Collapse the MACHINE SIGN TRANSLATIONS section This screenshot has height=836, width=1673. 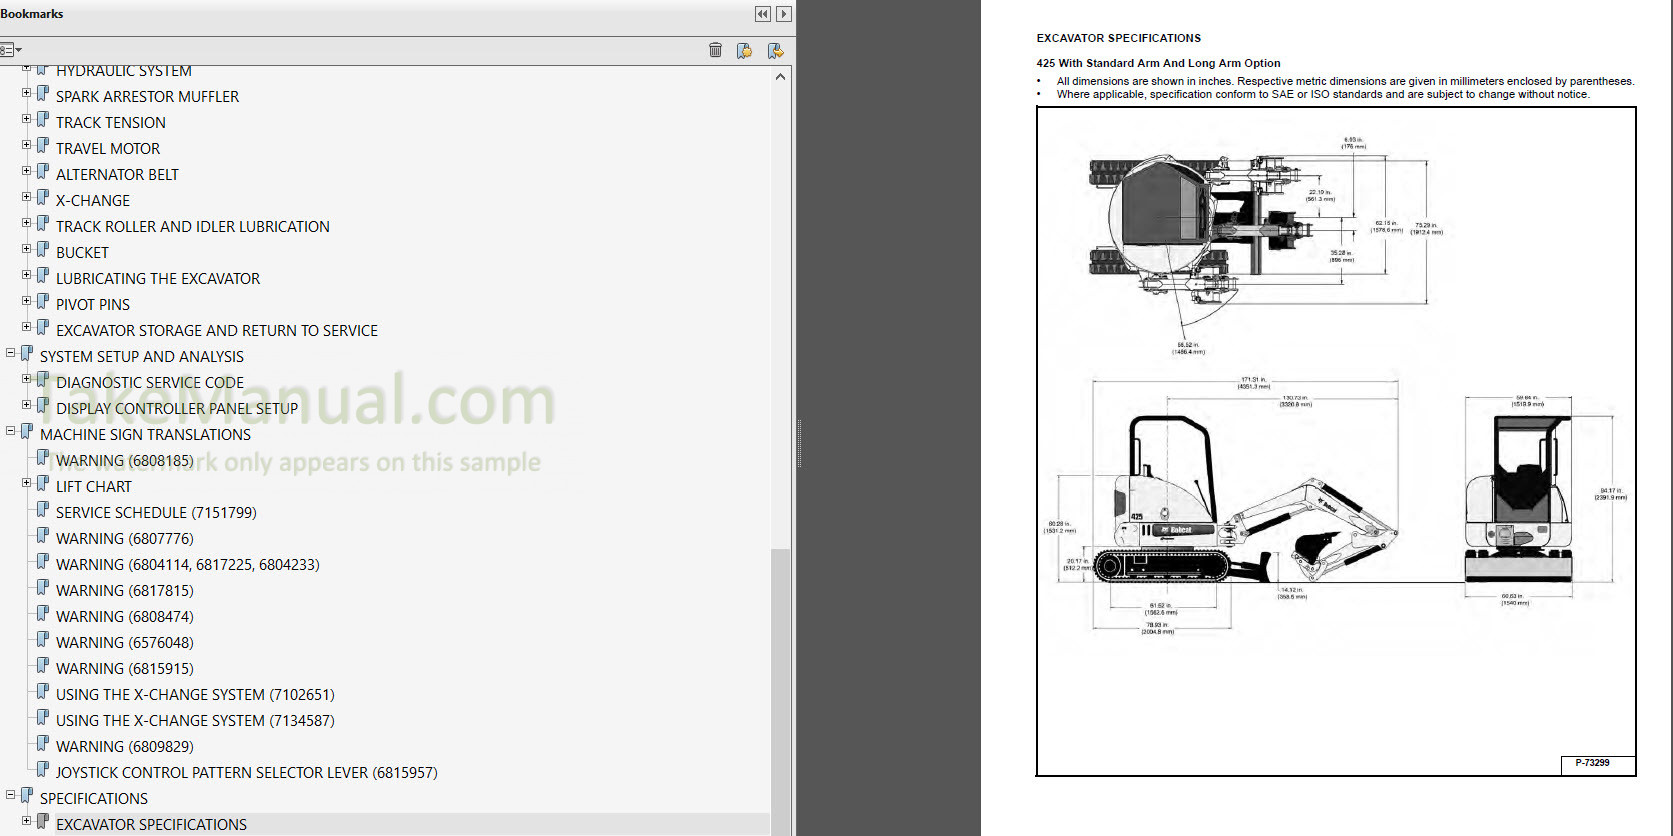11,431
